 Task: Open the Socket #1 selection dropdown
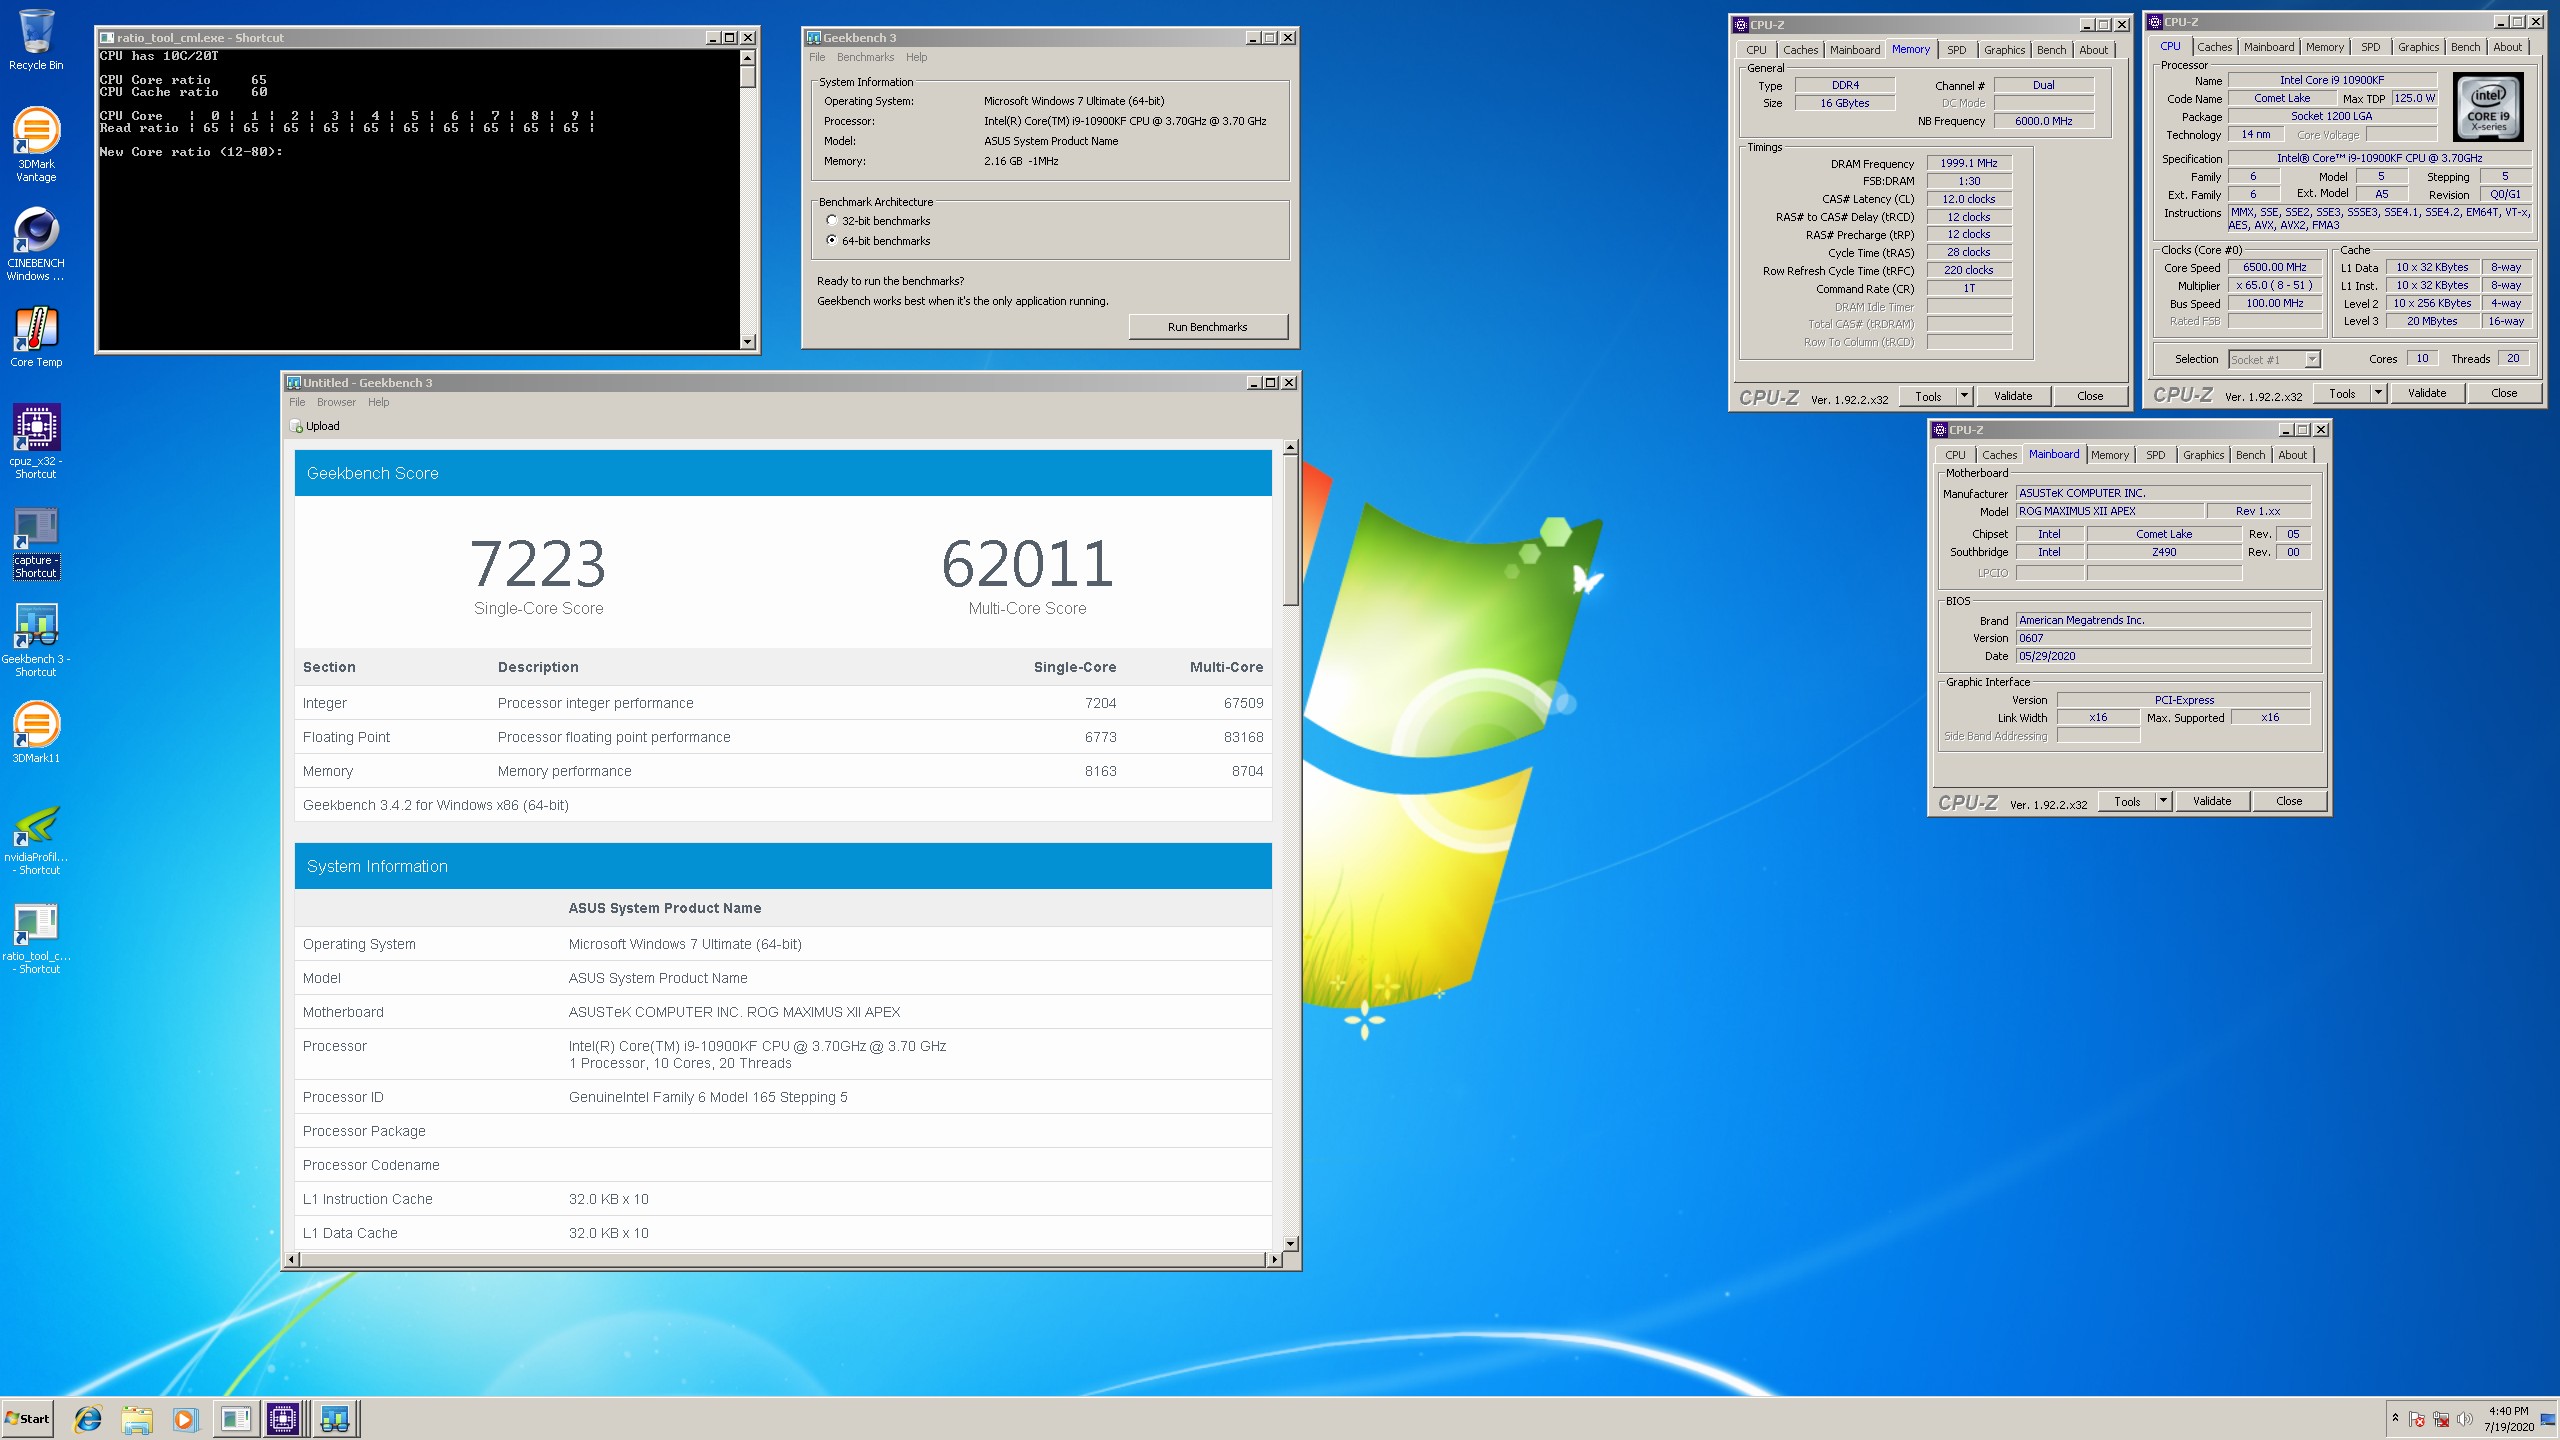pyautogui.click(x=2274, y=360)
